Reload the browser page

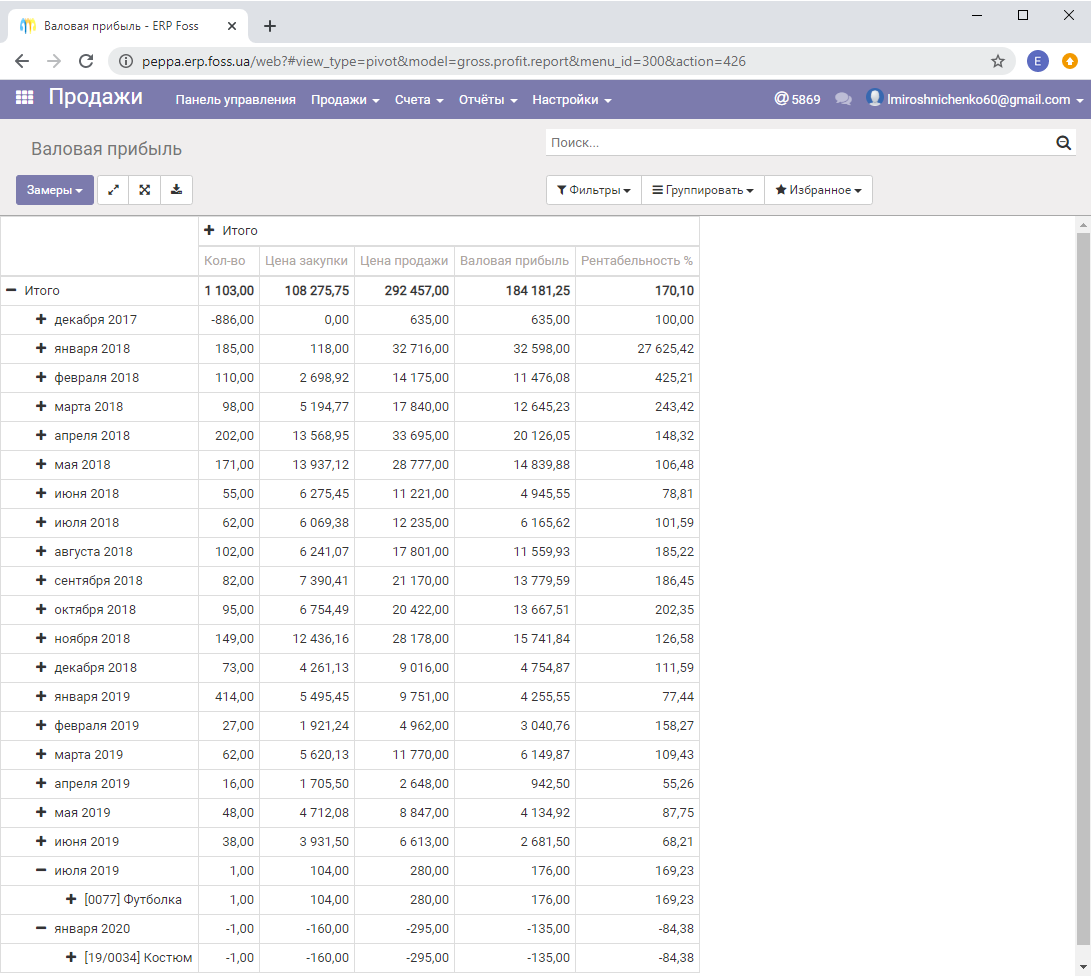[x=86, y=61]
